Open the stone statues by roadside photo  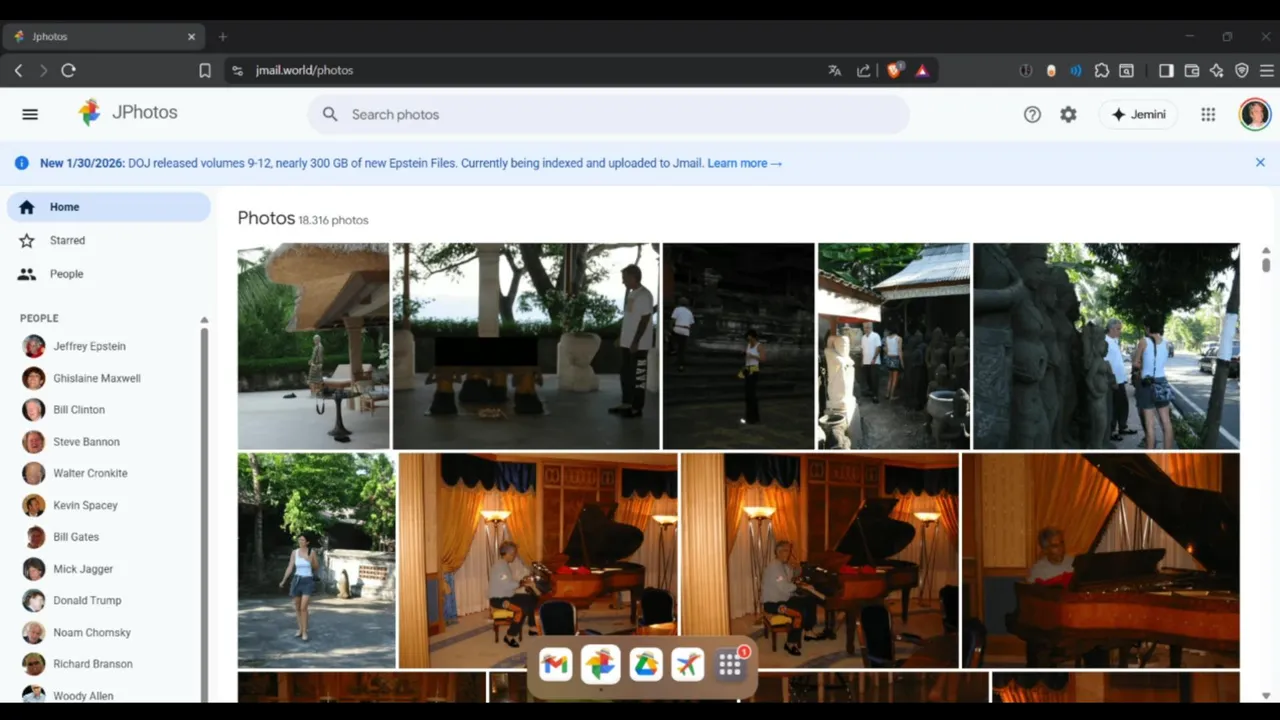tap(1106, 346)
